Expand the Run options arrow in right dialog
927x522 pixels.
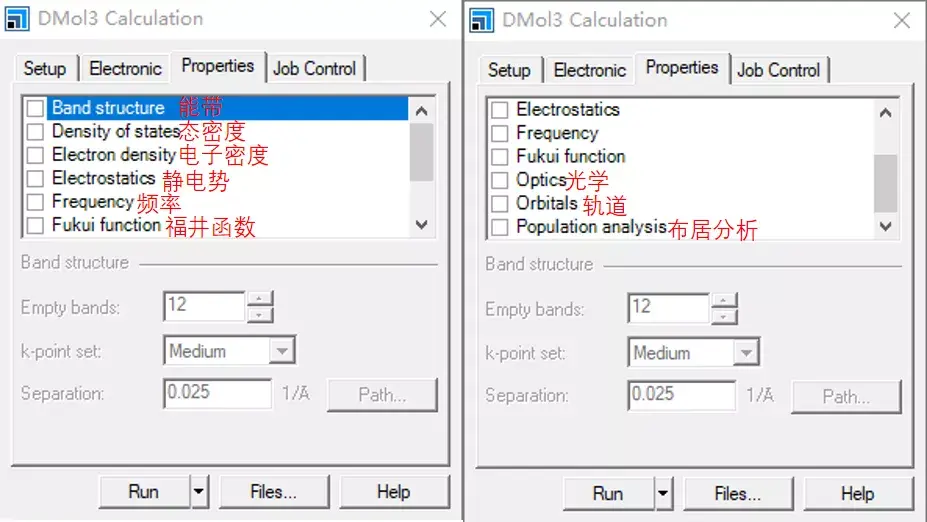point(663,493)
